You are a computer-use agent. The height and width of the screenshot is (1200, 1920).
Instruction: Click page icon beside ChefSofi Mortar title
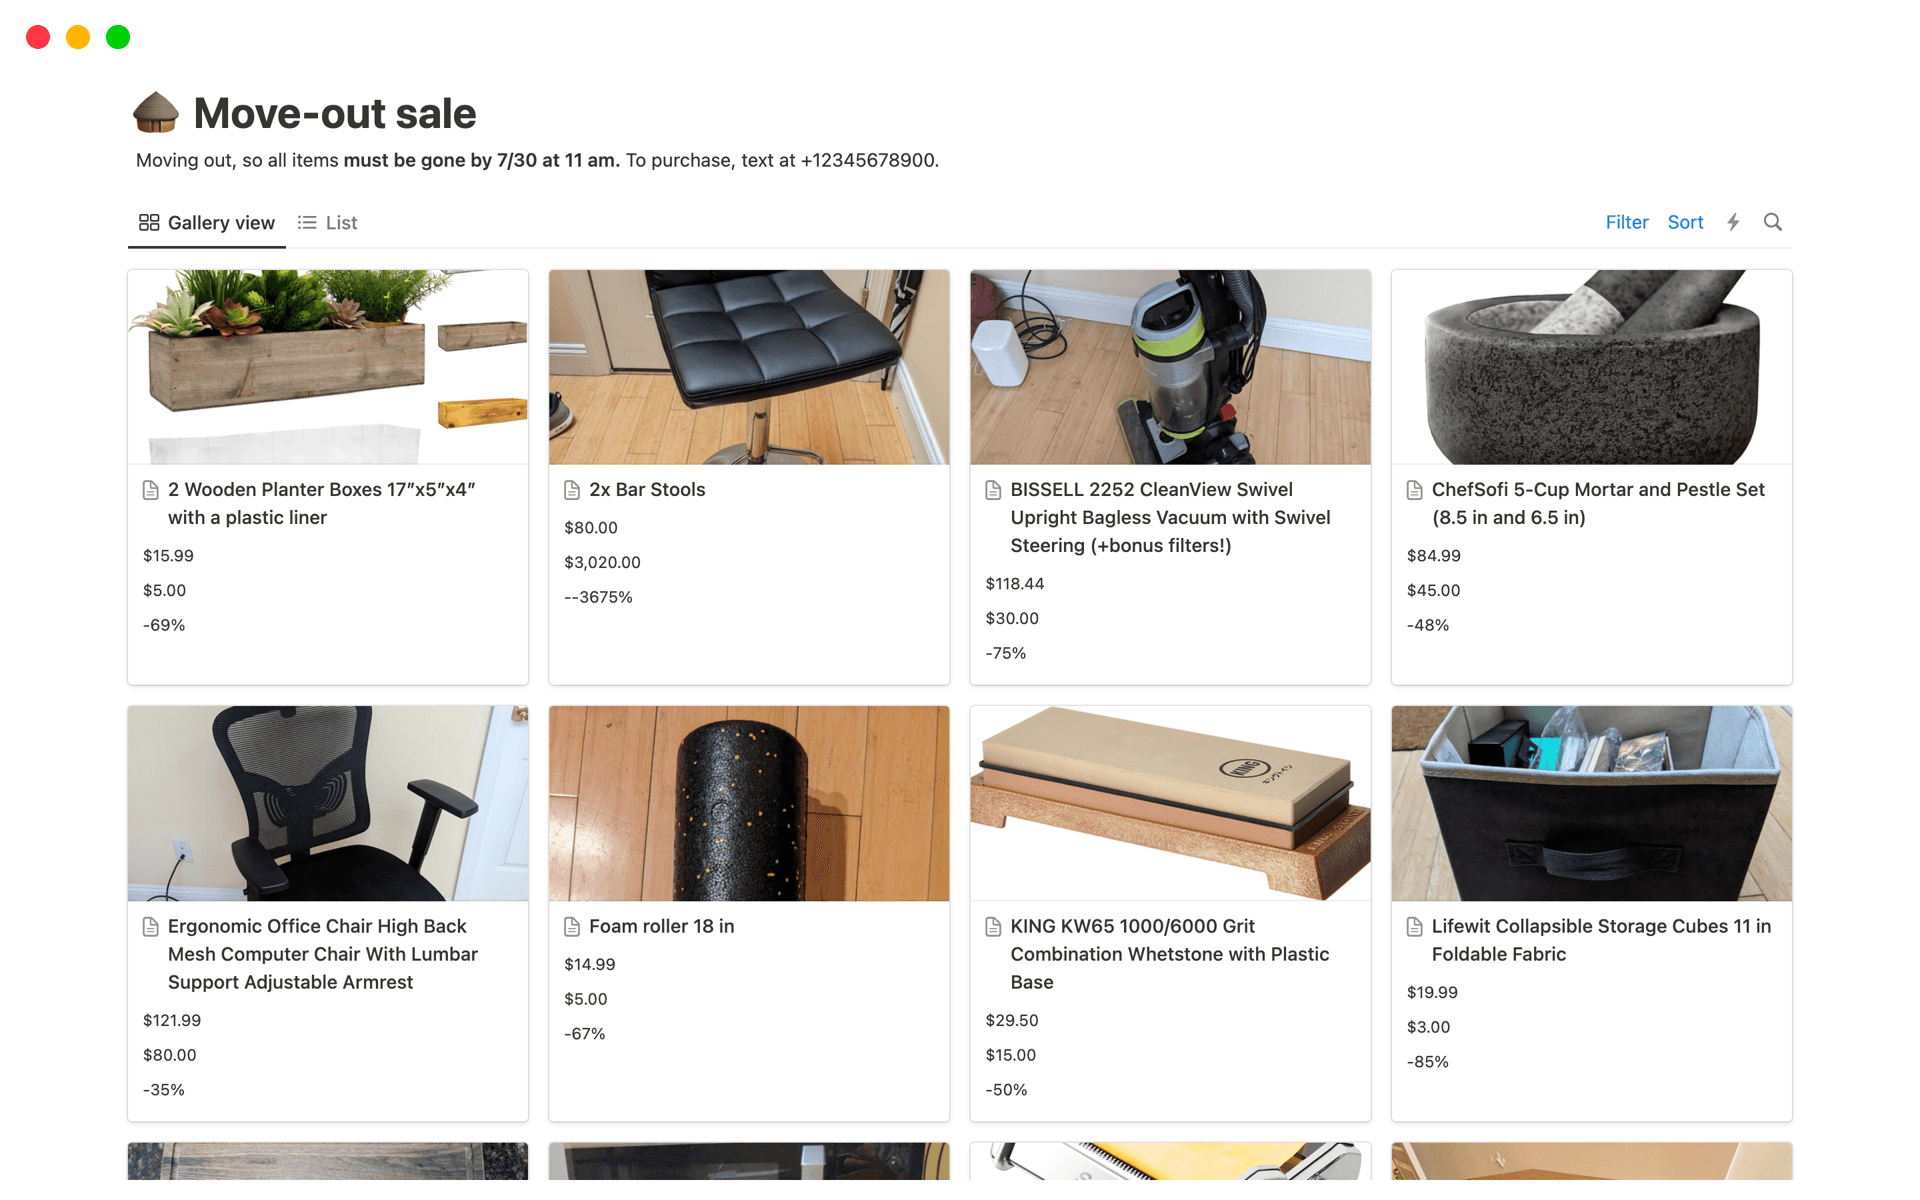[1414, 490]
